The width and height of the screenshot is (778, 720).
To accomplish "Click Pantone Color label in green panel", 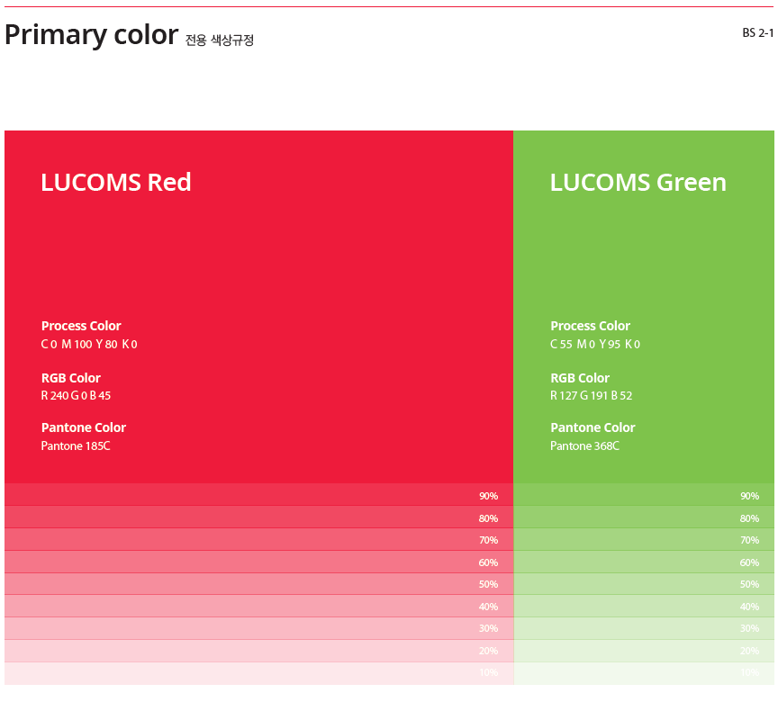I will 592,428.
